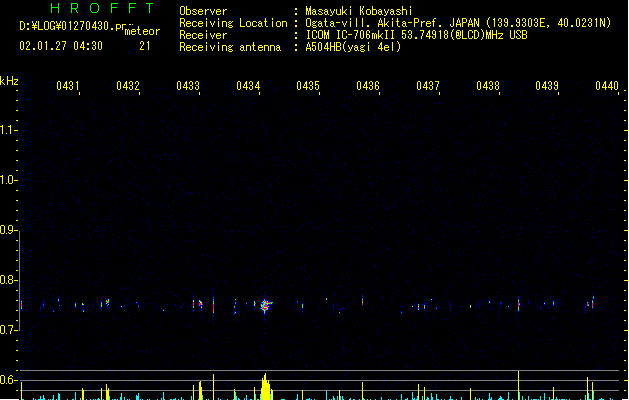Click the 0438 time marker
The width and height of the screenshot is (629, 400).
pos(488,85)
